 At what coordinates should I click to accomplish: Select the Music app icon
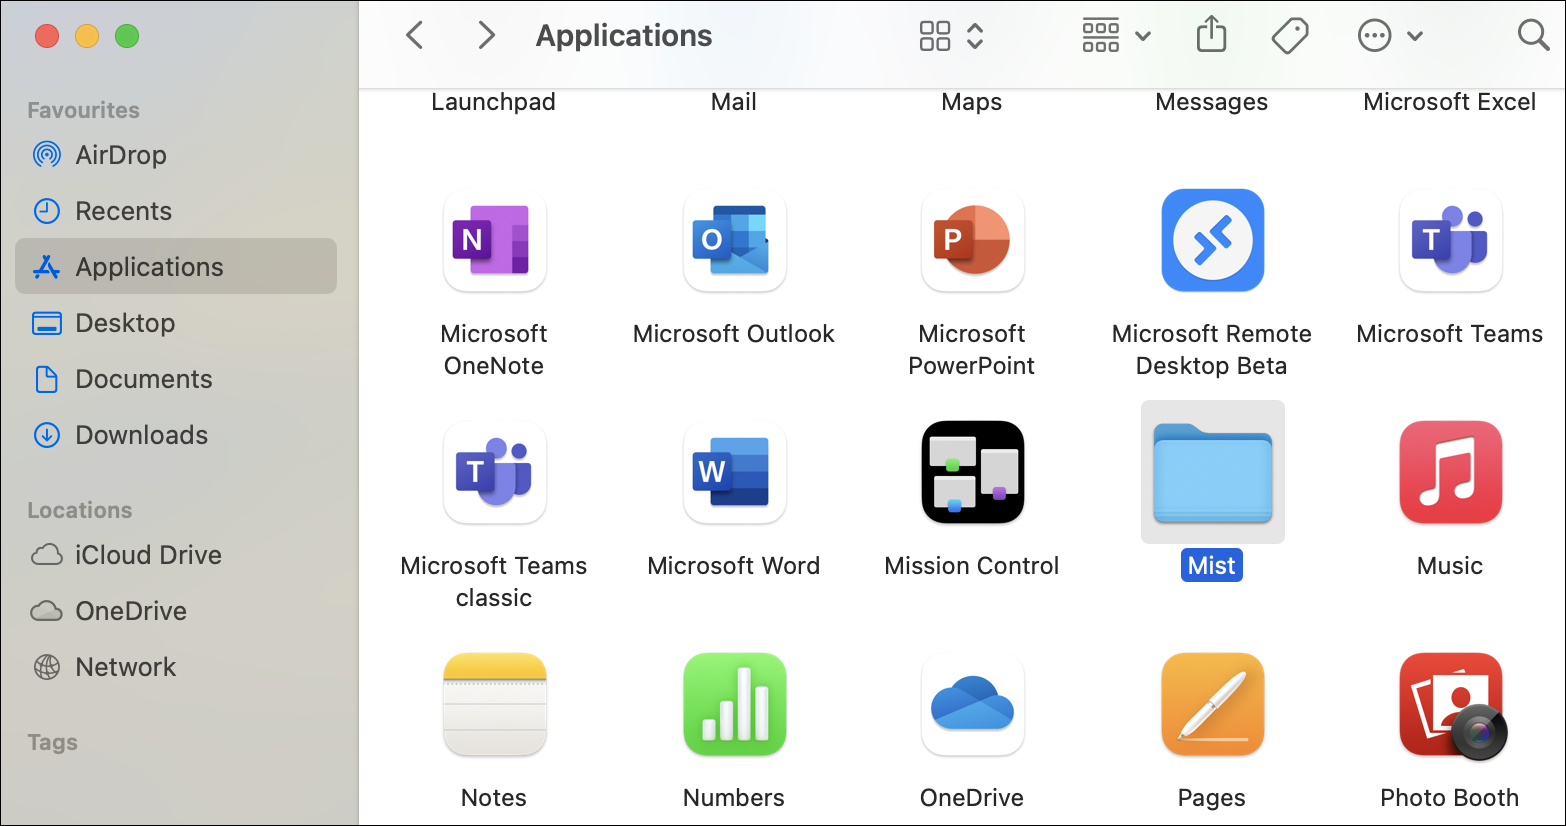1450,472
